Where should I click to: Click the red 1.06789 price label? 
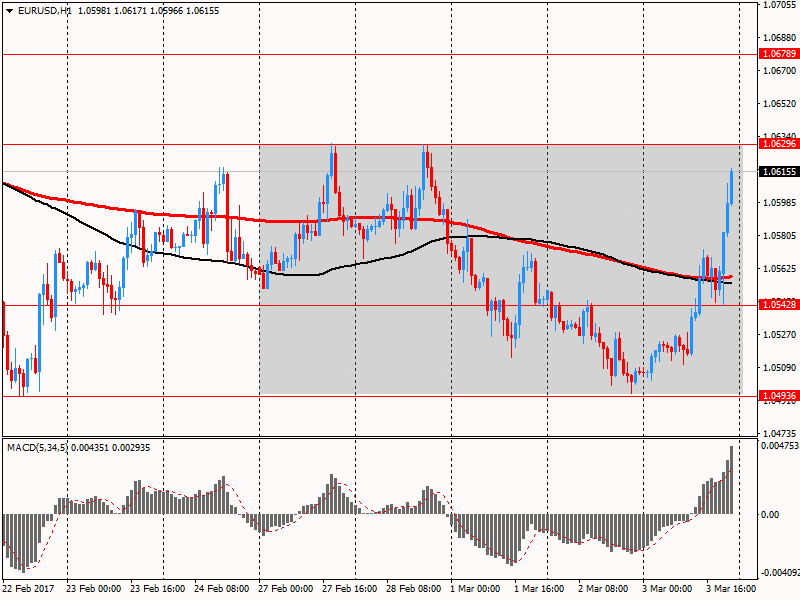click(778, 53)
